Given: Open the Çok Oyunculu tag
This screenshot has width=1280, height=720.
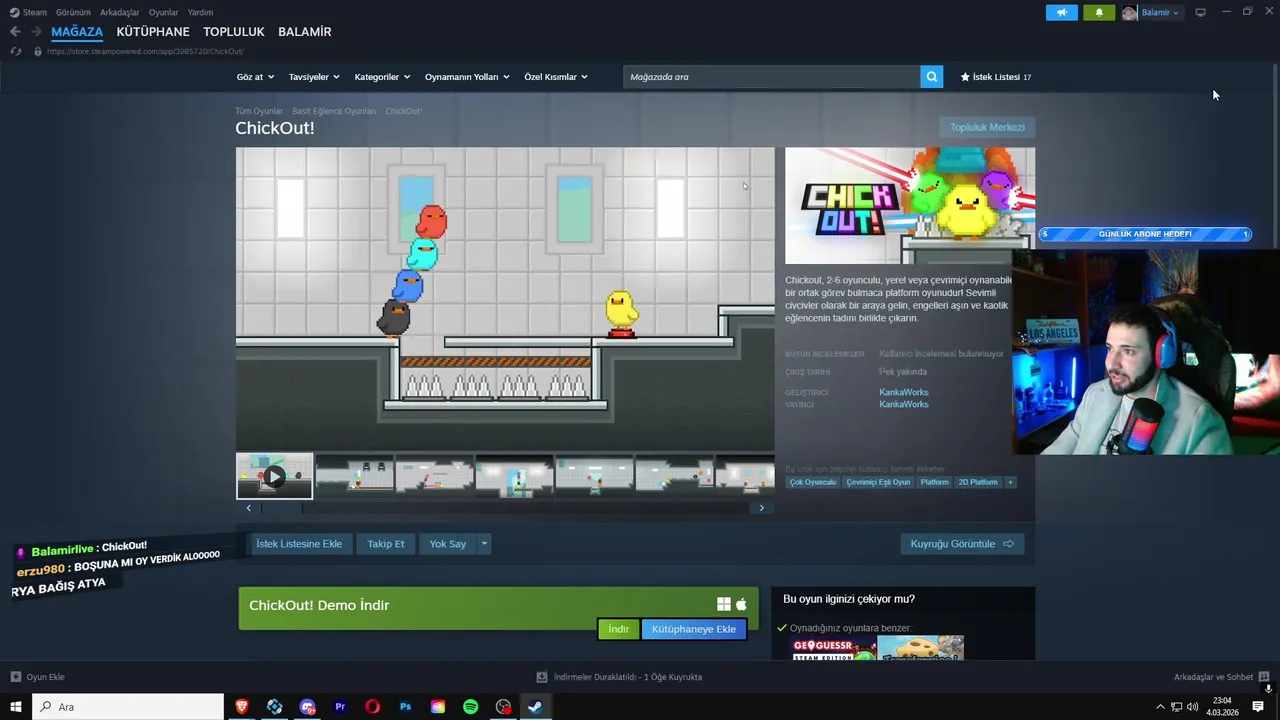Looking at the screenshot, I should click(x=813, y=482).
